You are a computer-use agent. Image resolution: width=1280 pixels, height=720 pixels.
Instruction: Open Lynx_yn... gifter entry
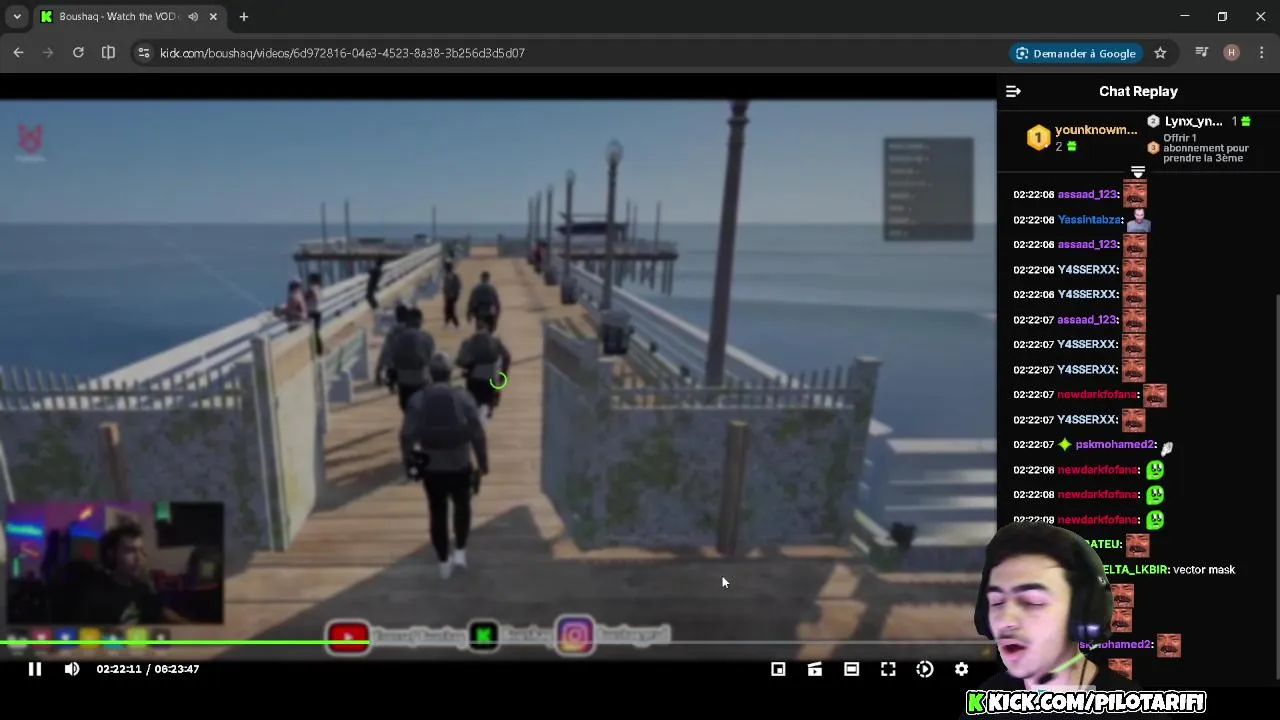coord(1193,121)
